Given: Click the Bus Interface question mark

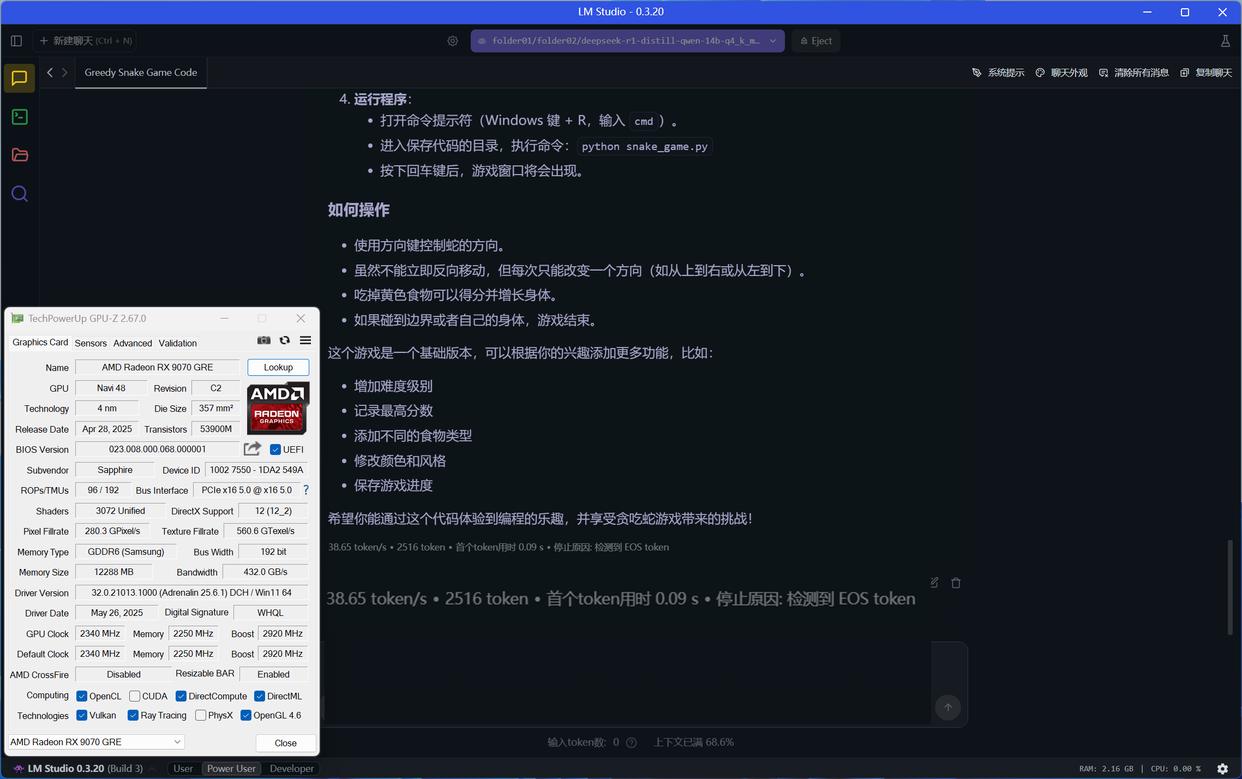Looking at the screenshot, I should tap(306, 490).
